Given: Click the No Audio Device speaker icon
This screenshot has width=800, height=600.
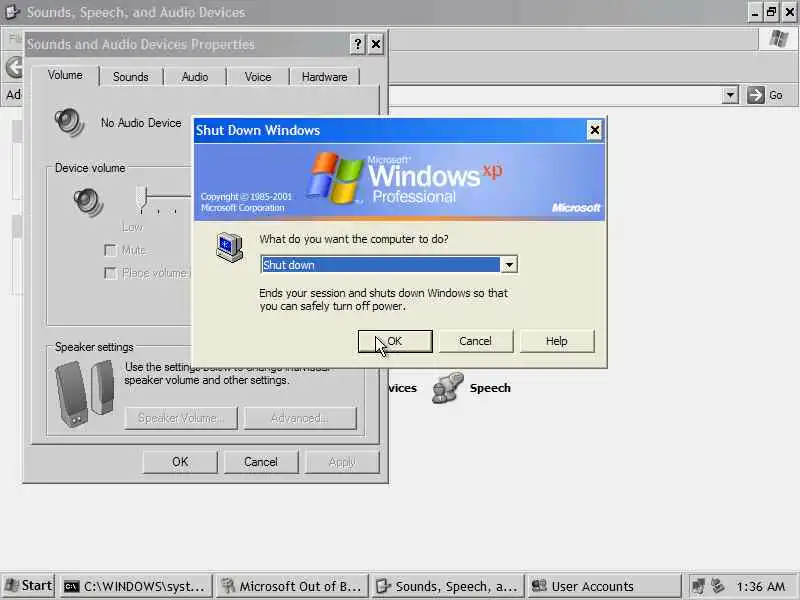Looking at the screenshot, I should tap(69, 123).
